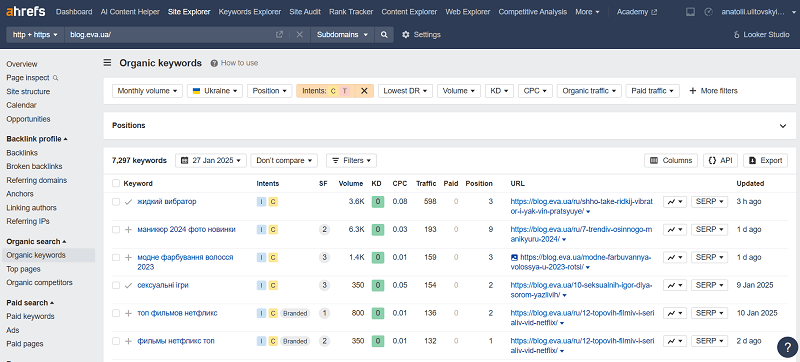Open the KD filter dropdown
800x362 pixels.
pos(499,91)
